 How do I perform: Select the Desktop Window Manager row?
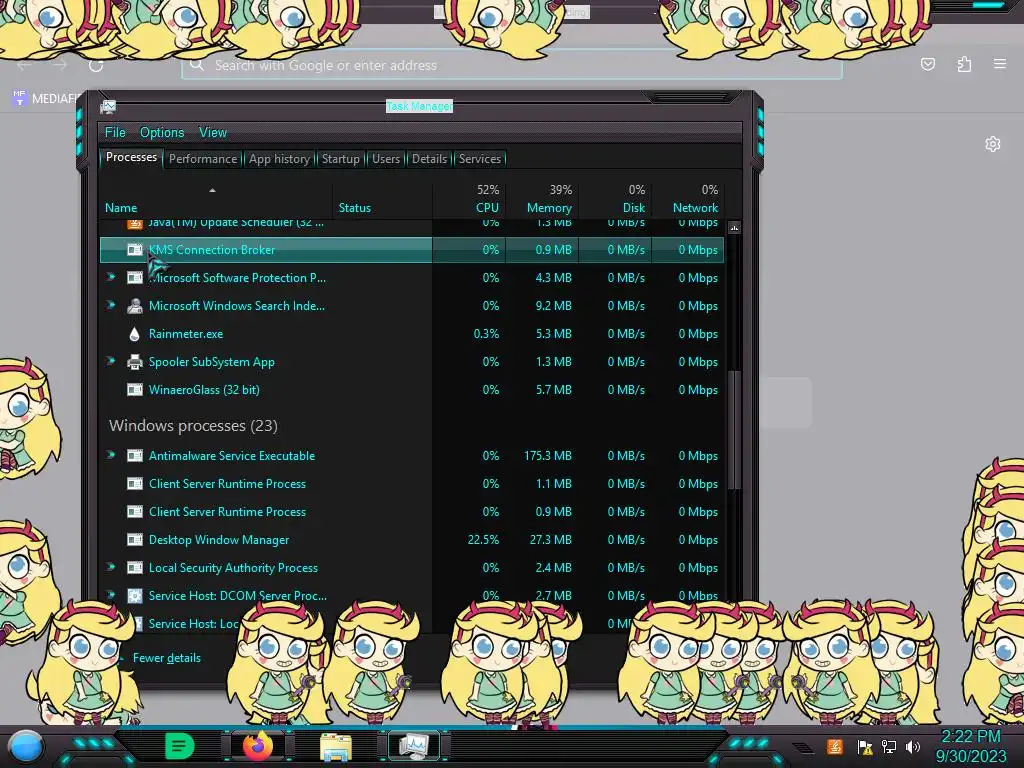tap(412, 540)
